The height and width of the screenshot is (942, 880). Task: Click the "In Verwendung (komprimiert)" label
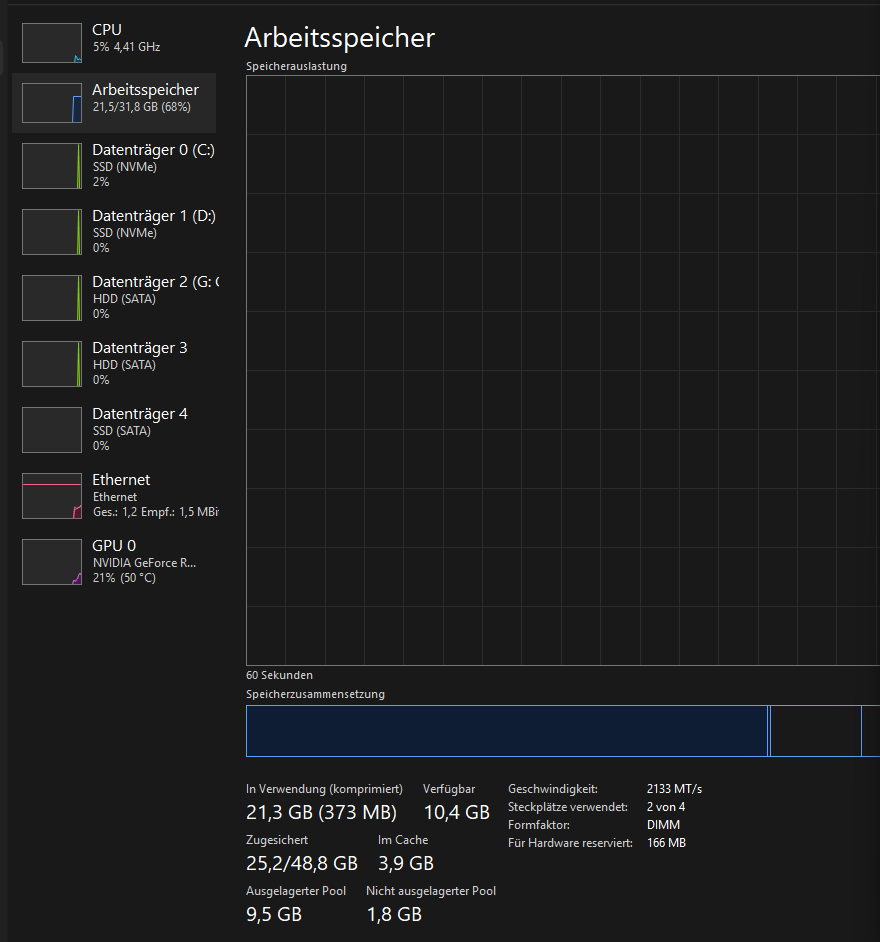[324, 789]
